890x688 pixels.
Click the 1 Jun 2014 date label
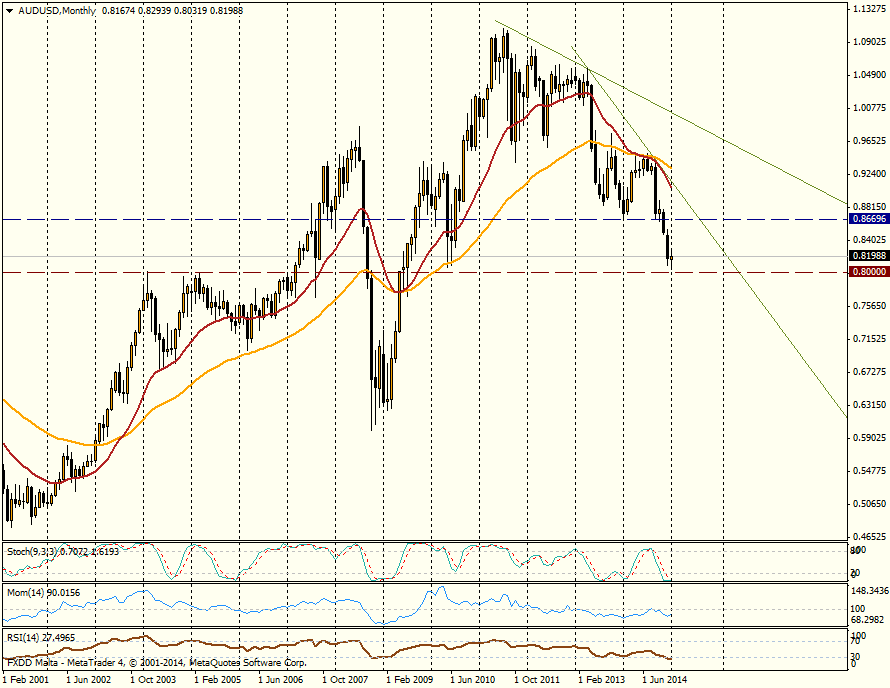pyautogui.click(x=666, y=679)
